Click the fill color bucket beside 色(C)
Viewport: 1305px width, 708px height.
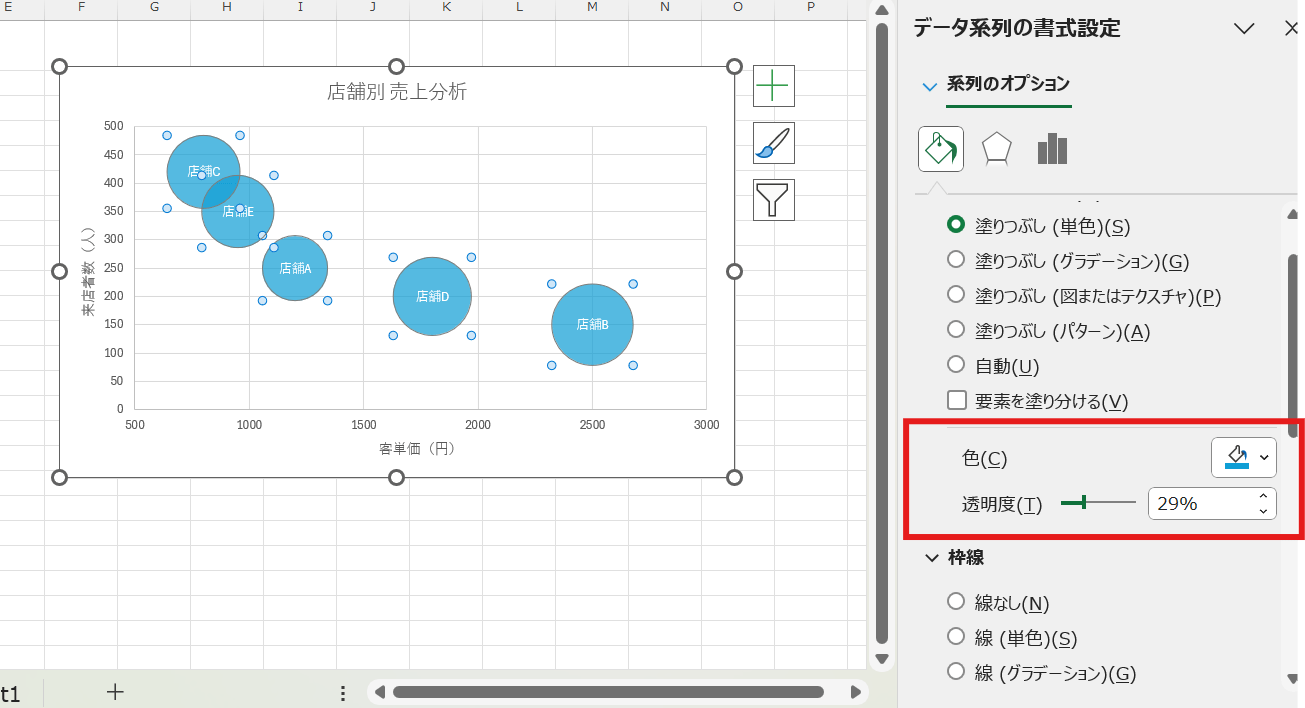pos(1237,458)
